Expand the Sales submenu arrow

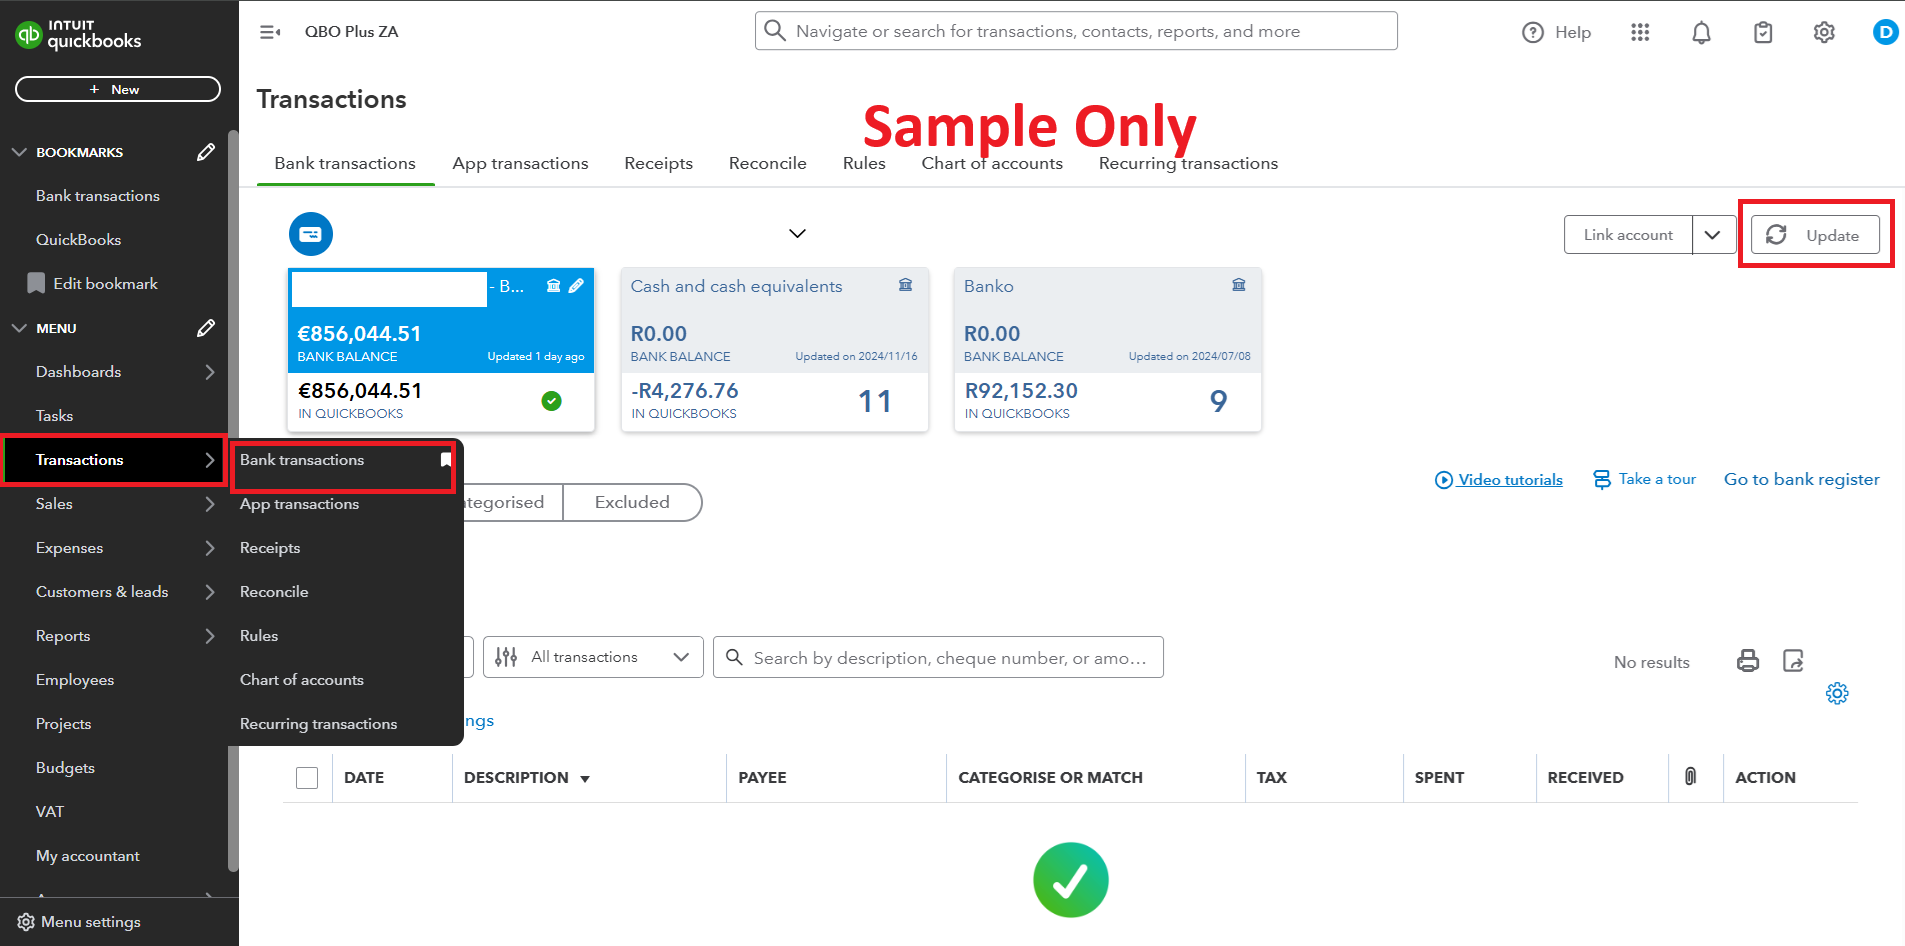click(209, 504)
